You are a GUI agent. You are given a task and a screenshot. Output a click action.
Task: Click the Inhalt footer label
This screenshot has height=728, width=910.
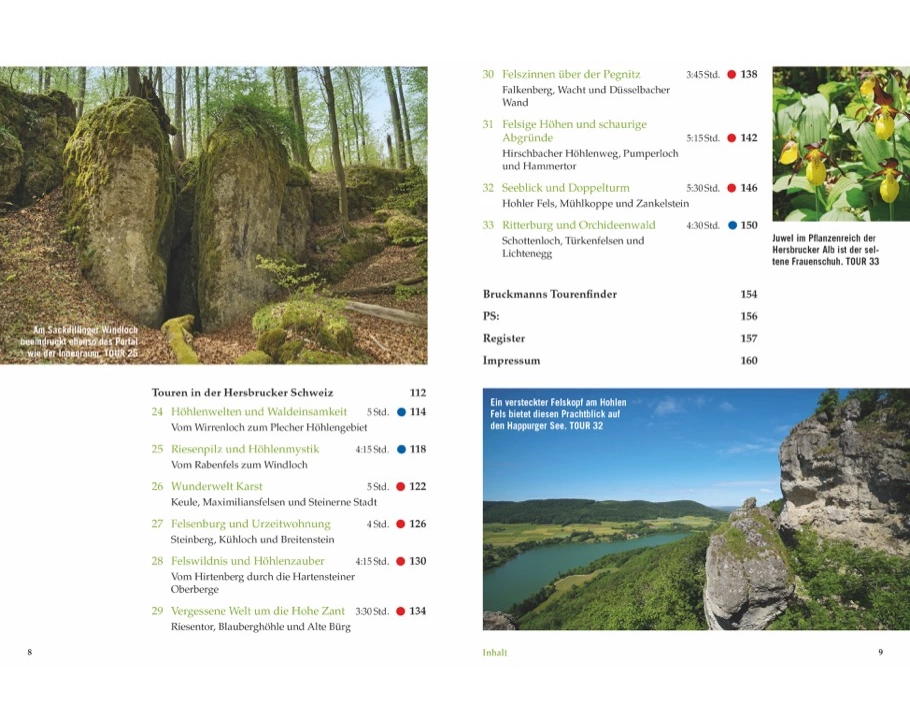pyautogui.click(x=495, y=652)
